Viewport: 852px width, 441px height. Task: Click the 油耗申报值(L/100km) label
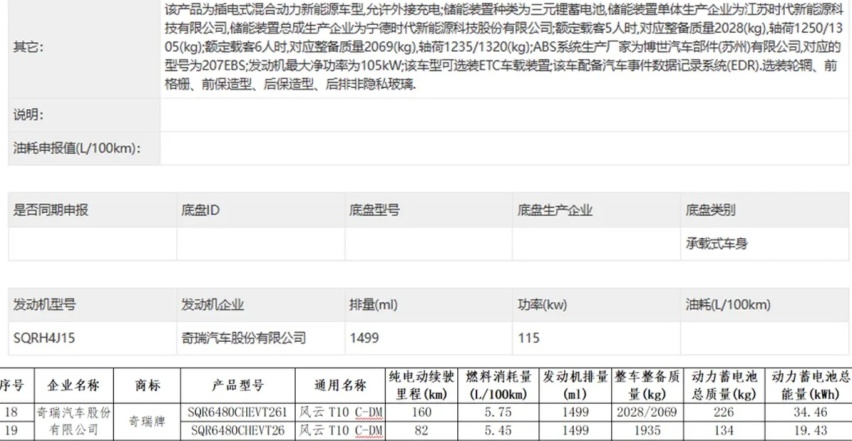coord(77,148)
